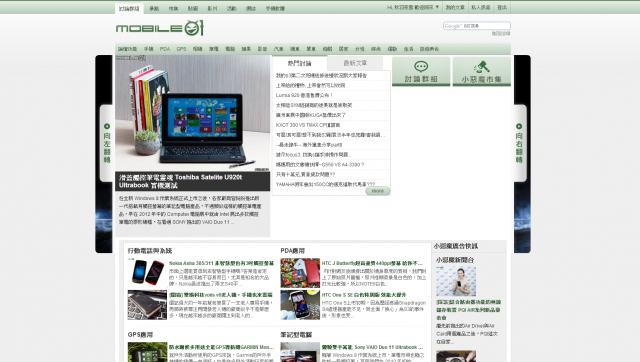Open 筆電 category in green nav bar
This screenshot has height=362, width=640.
click(214, 49)
